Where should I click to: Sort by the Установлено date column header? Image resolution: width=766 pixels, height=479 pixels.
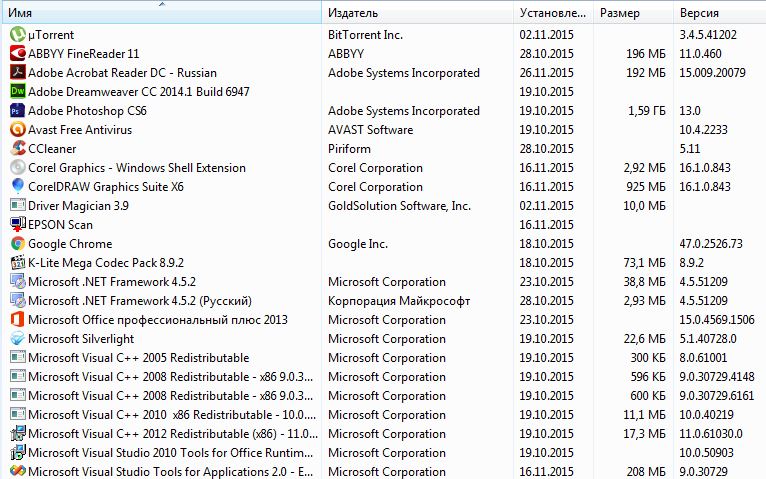[553, 13]
